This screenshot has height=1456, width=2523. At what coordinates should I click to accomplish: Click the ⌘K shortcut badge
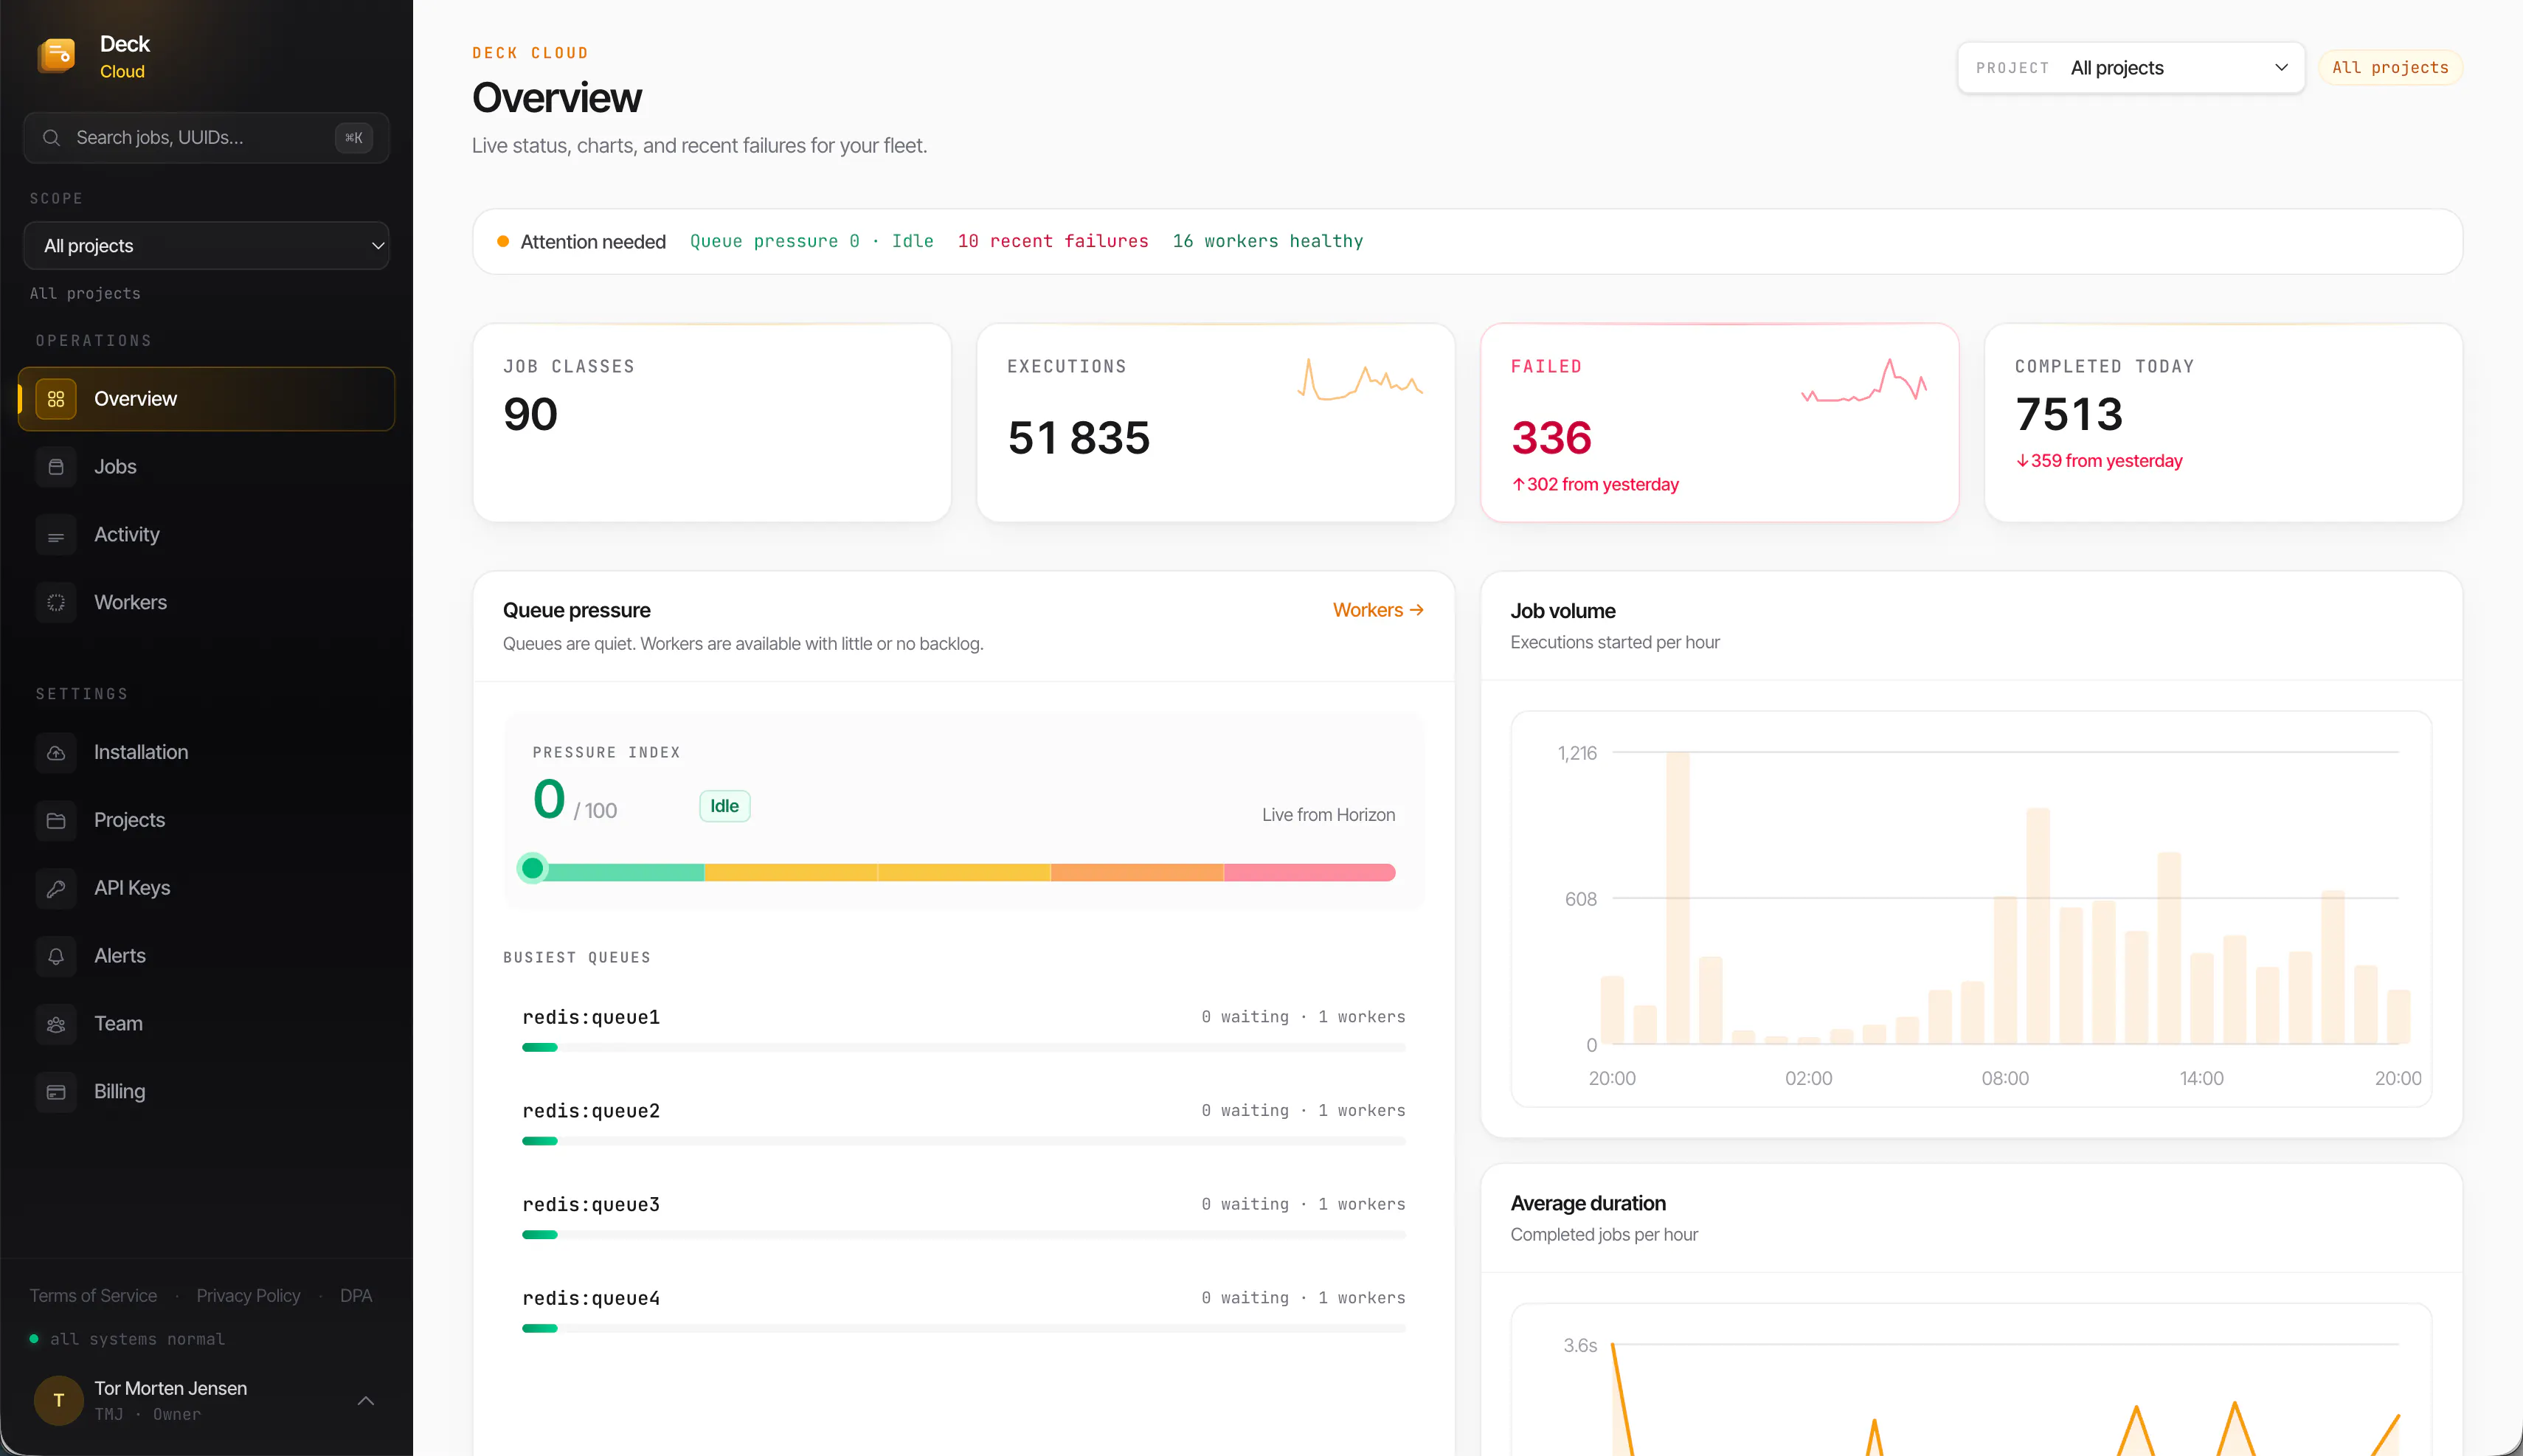[x=354, y=138]
